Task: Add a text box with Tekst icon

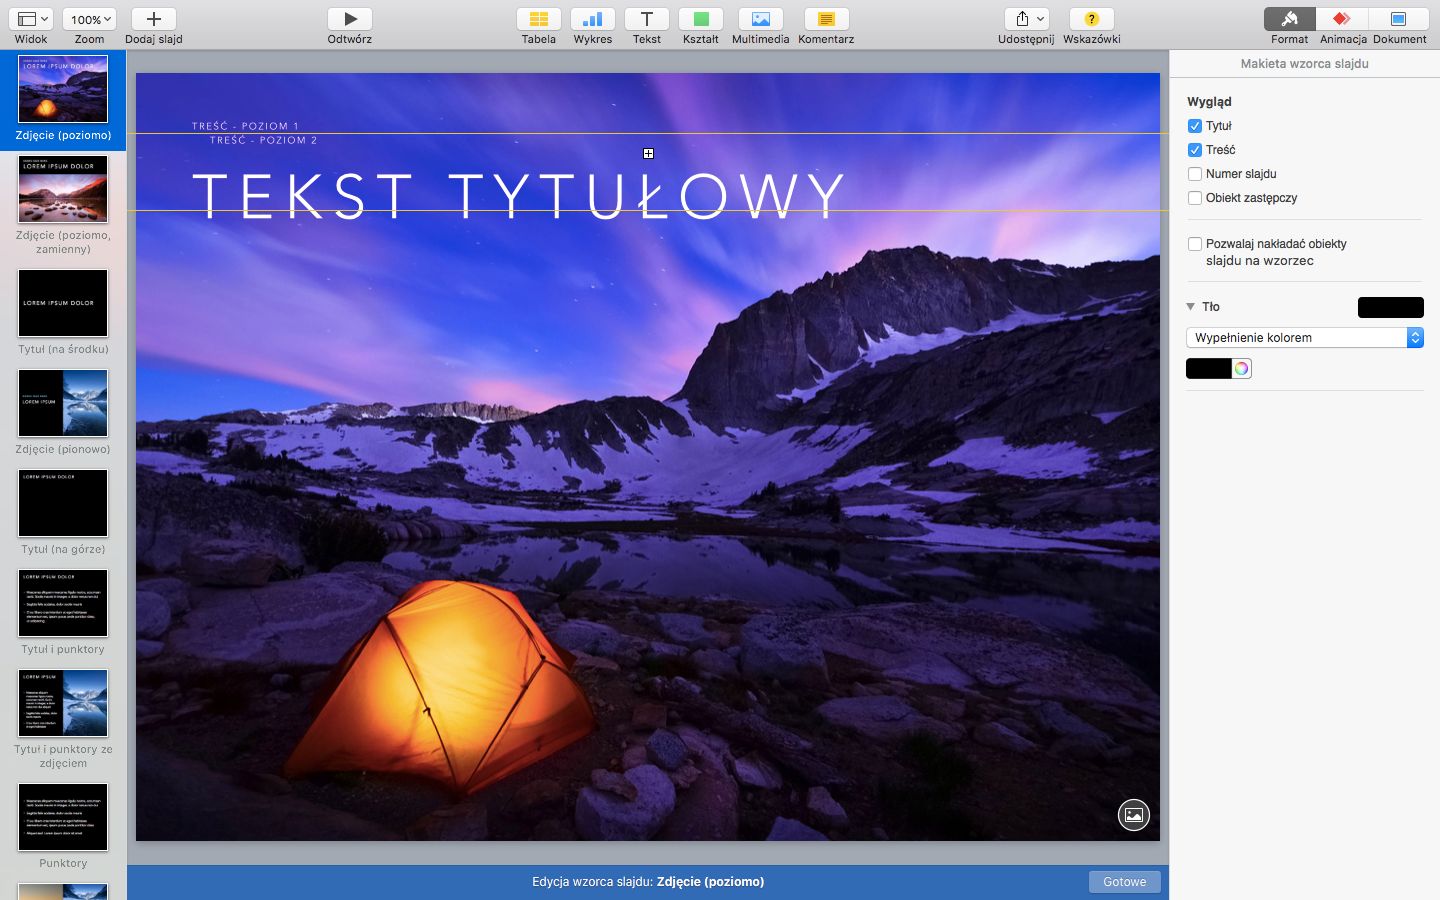Action: click(647, 19)
